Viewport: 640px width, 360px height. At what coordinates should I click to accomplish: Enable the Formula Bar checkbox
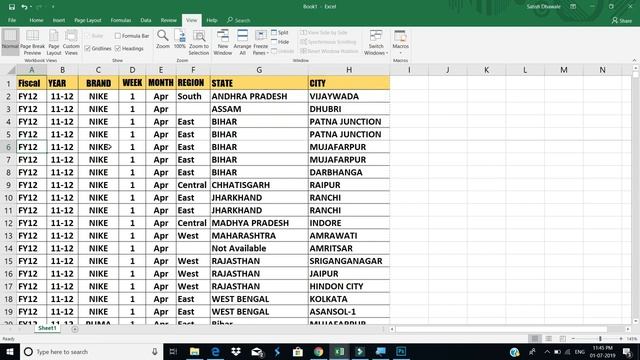tap(118, 36)
